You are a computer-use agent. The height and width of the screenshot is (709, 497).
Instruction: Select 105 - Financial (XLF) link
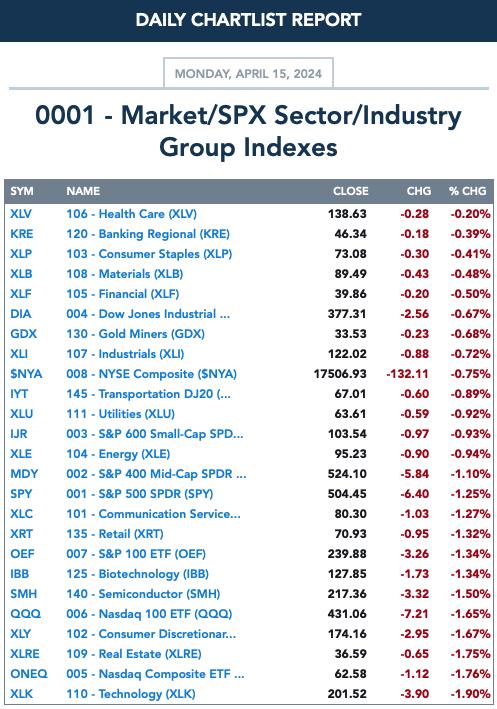coord(123,294)
